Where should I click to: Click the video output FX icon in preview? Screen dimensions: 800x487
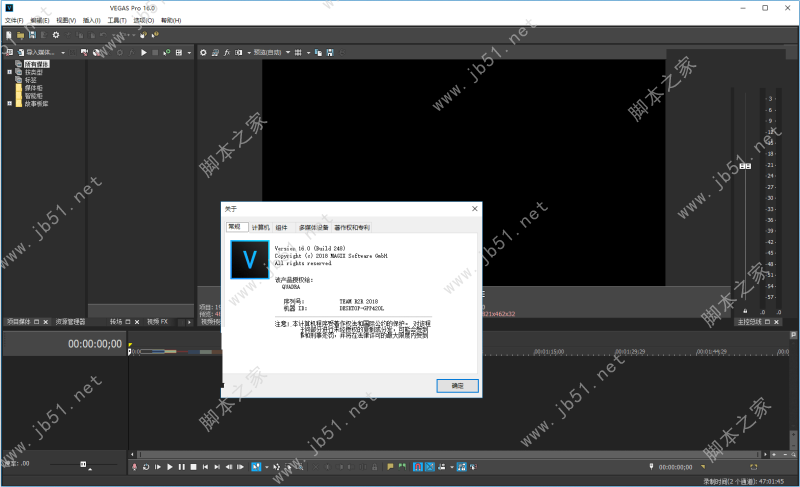click(227, 53)
